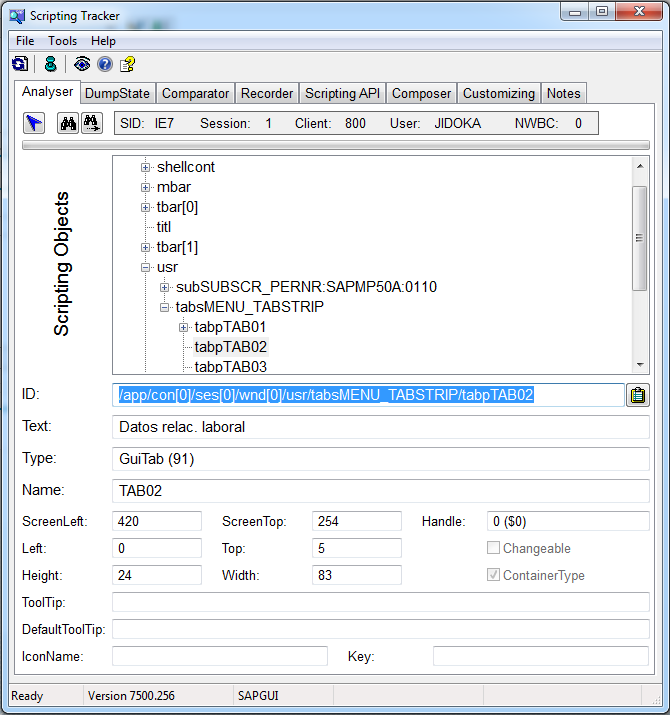Click the tree view vertical scrollbar thumb
670x715 pixels.
click(639, 237)
